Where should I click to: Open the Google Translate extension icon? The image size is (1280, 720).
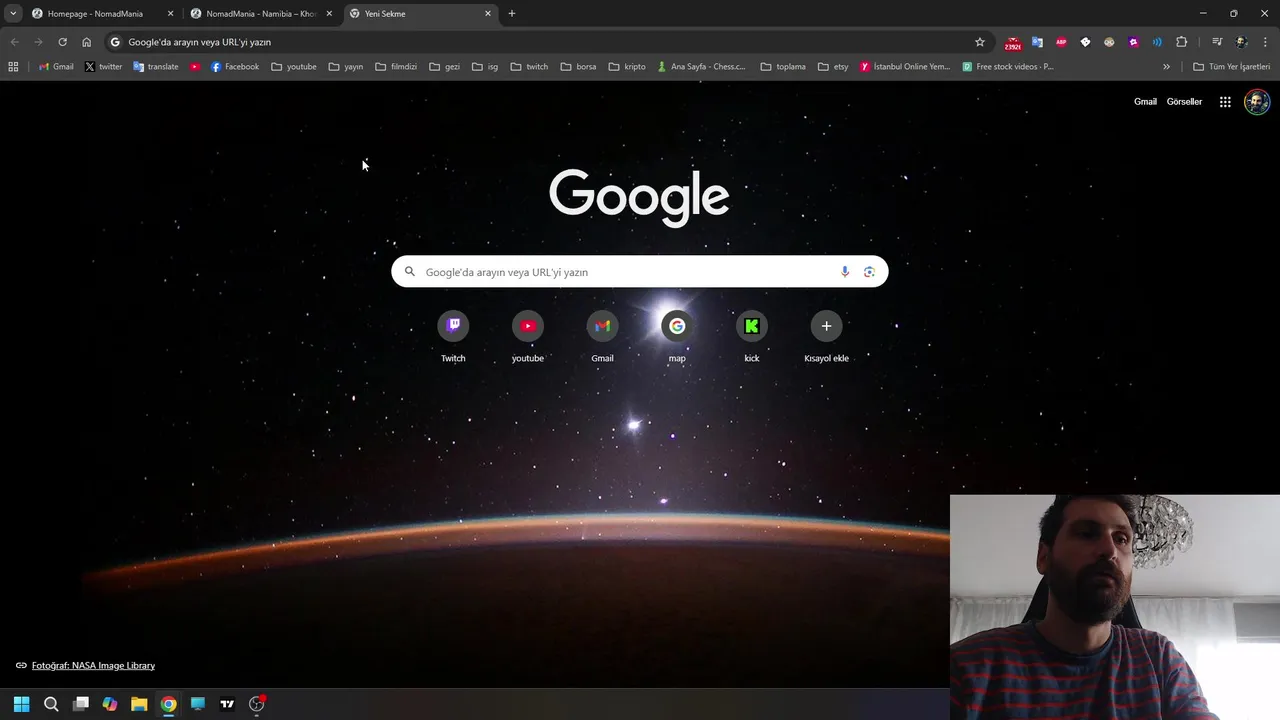[x=1037, y=42]
